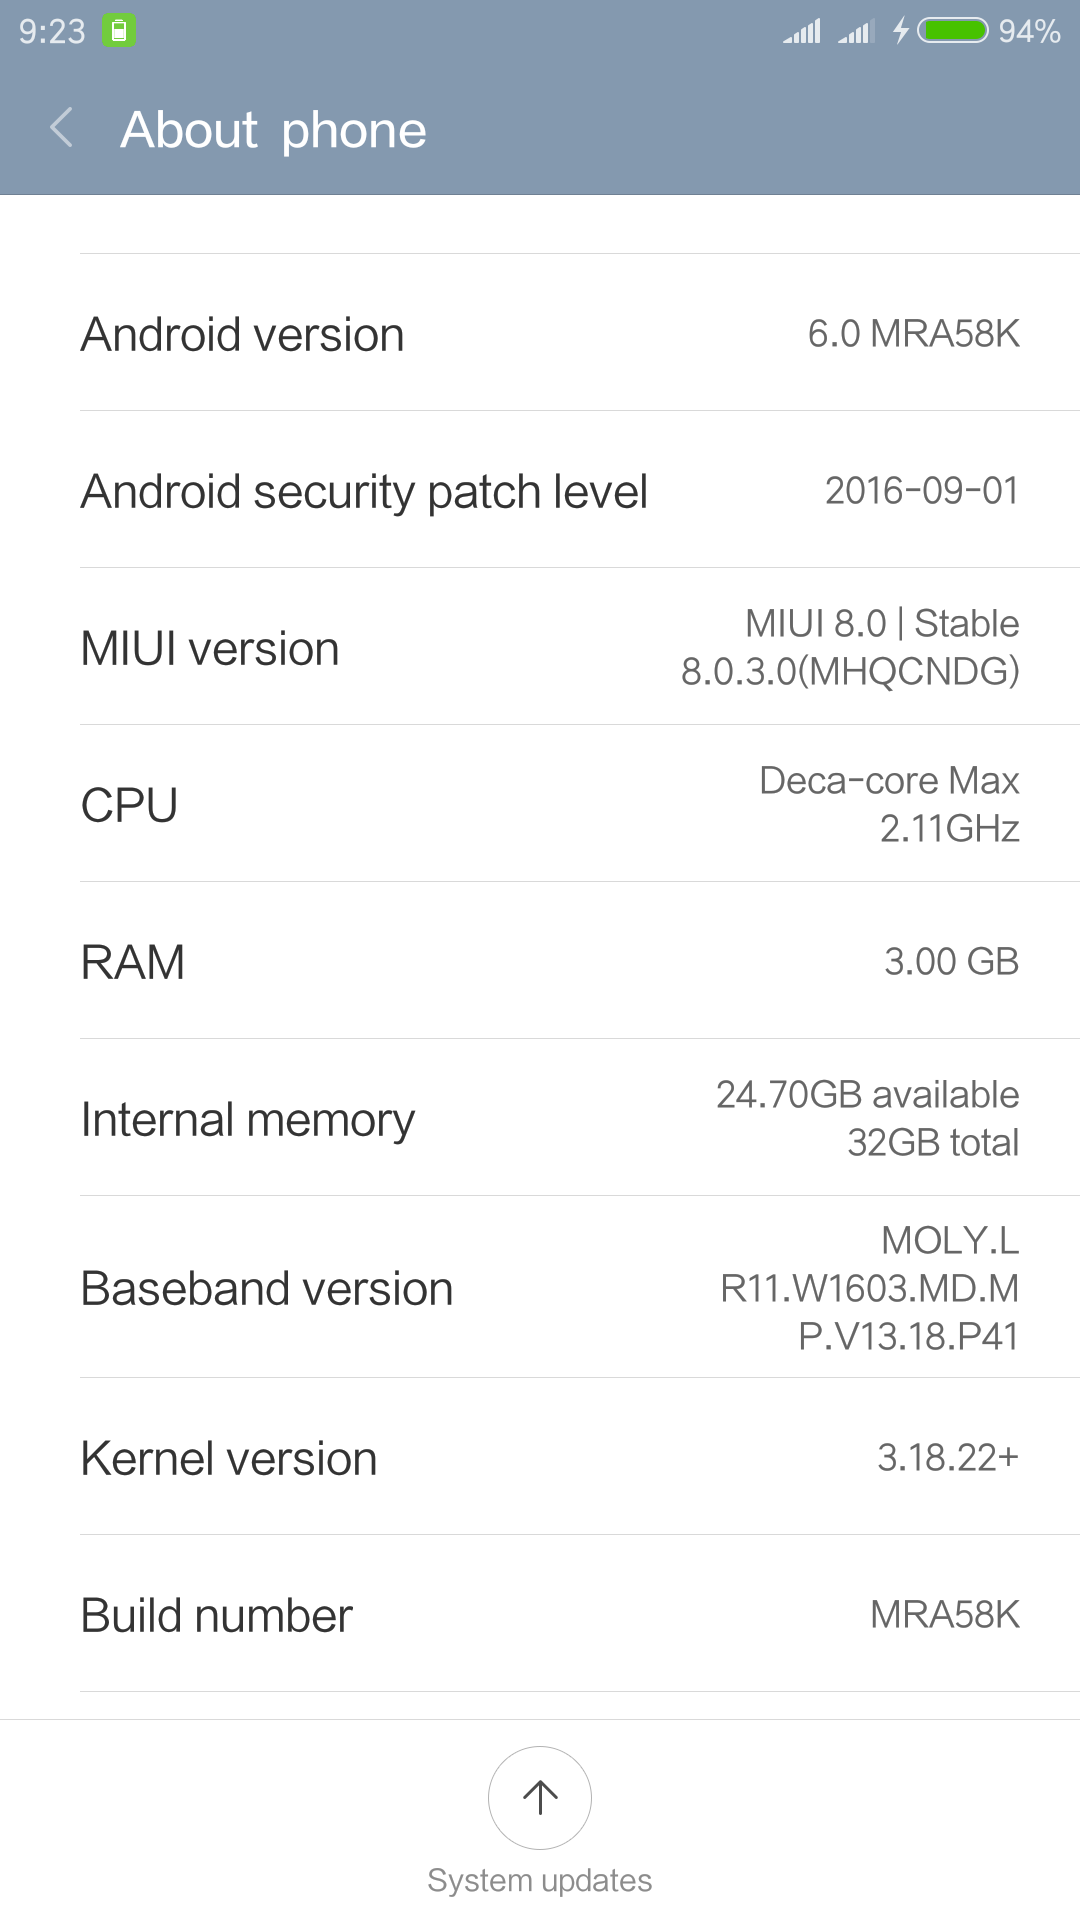Tap the System updates label

point(540,1880)
